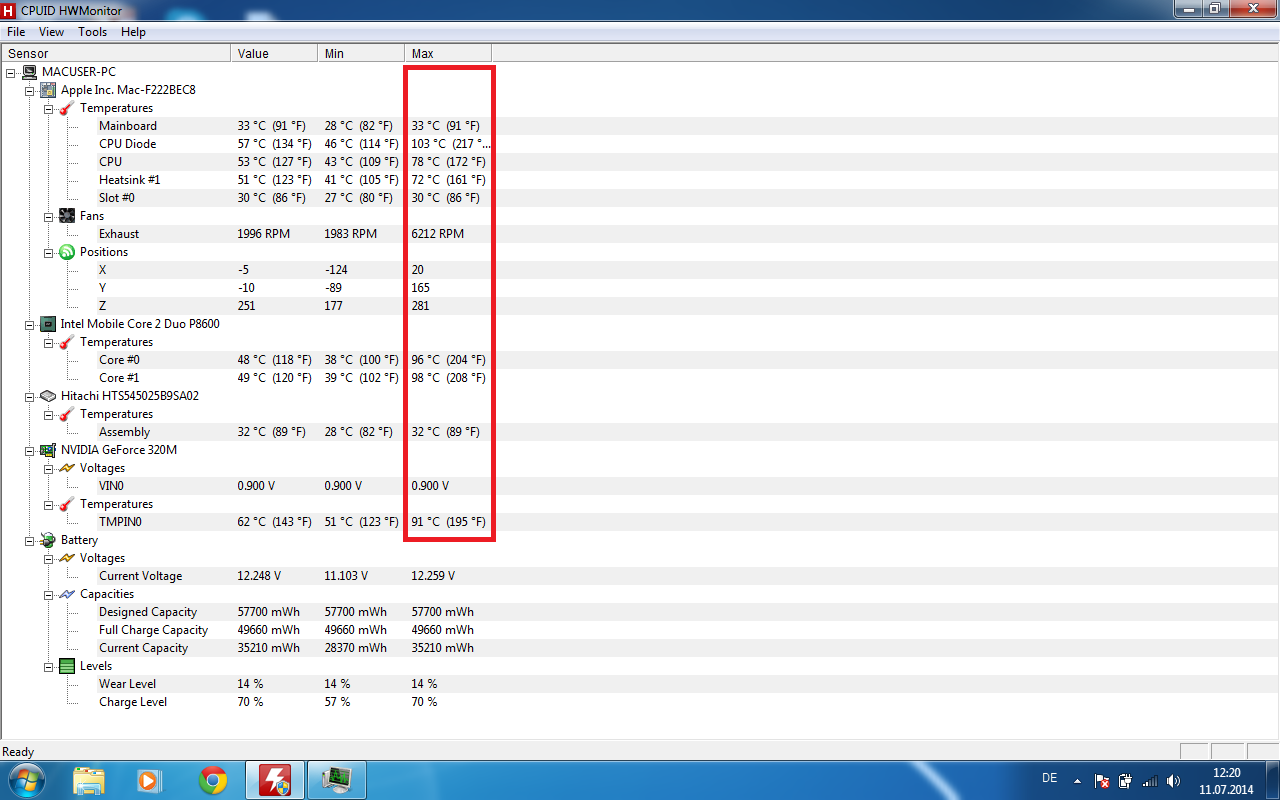
Task: Collapse the Intel Mobile Core 2 Duo P8600 node
Action: (x=30, y=324)
